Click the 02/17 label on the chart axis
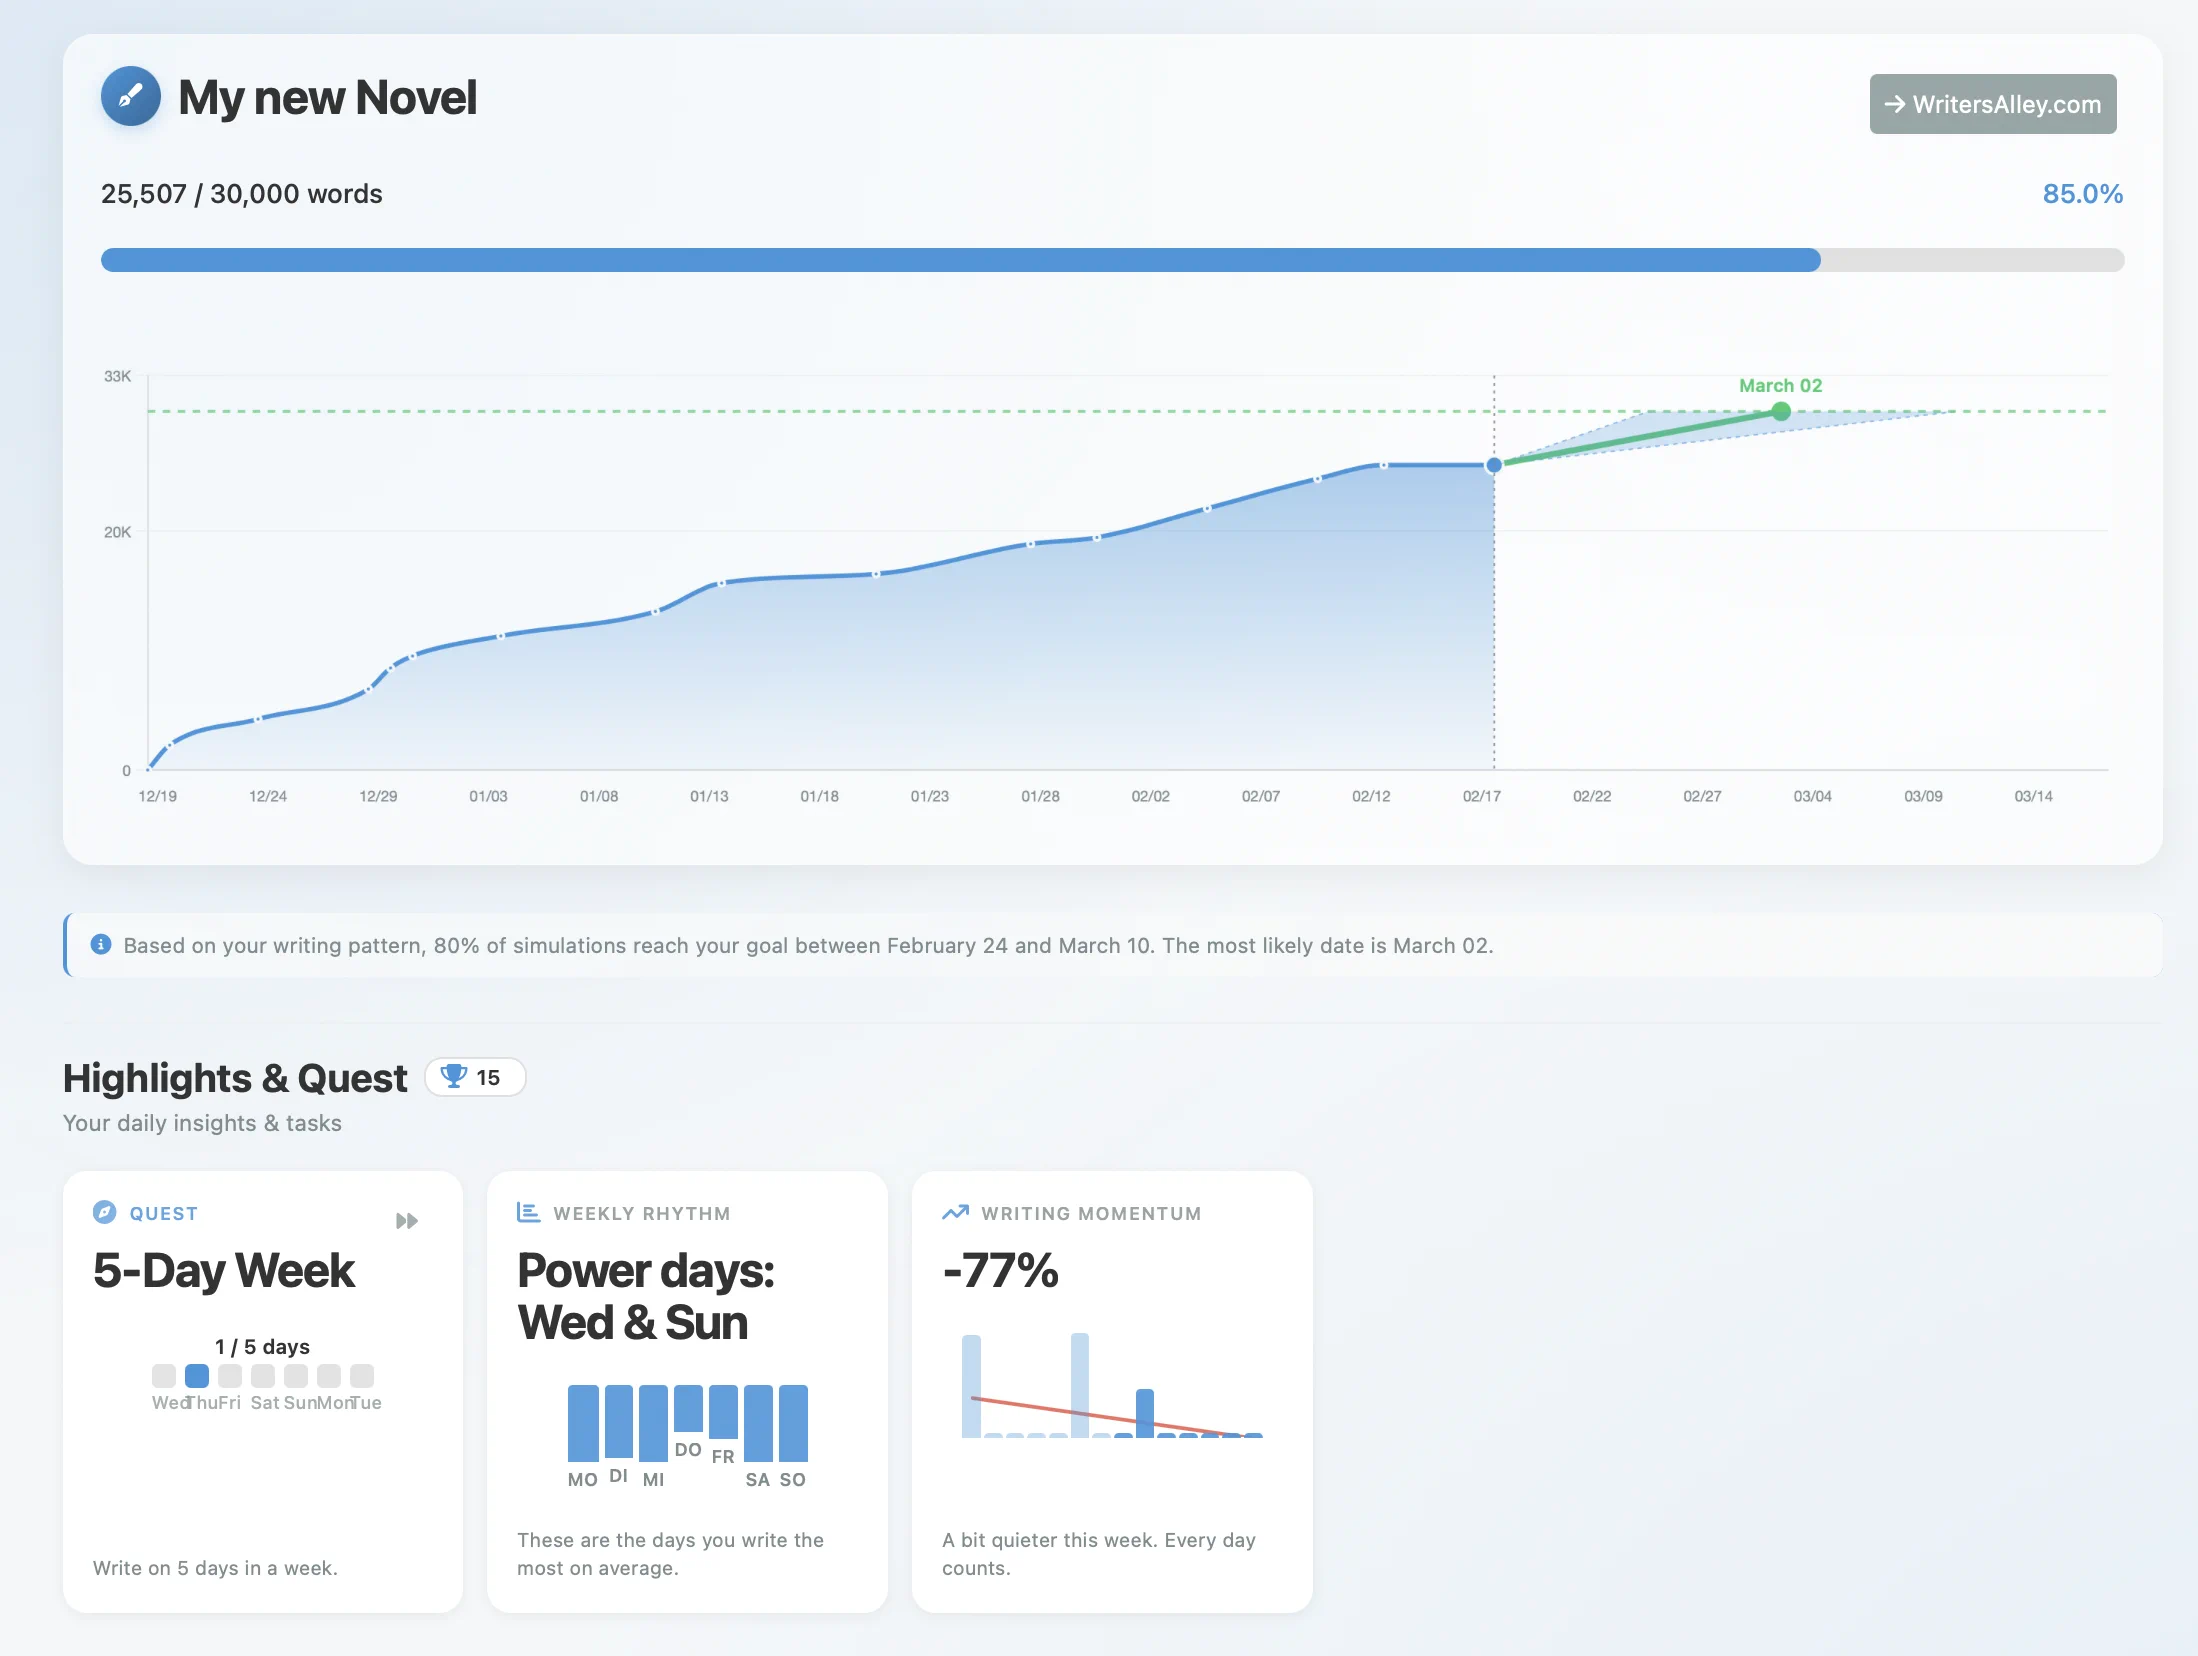 click(1481, 796)
